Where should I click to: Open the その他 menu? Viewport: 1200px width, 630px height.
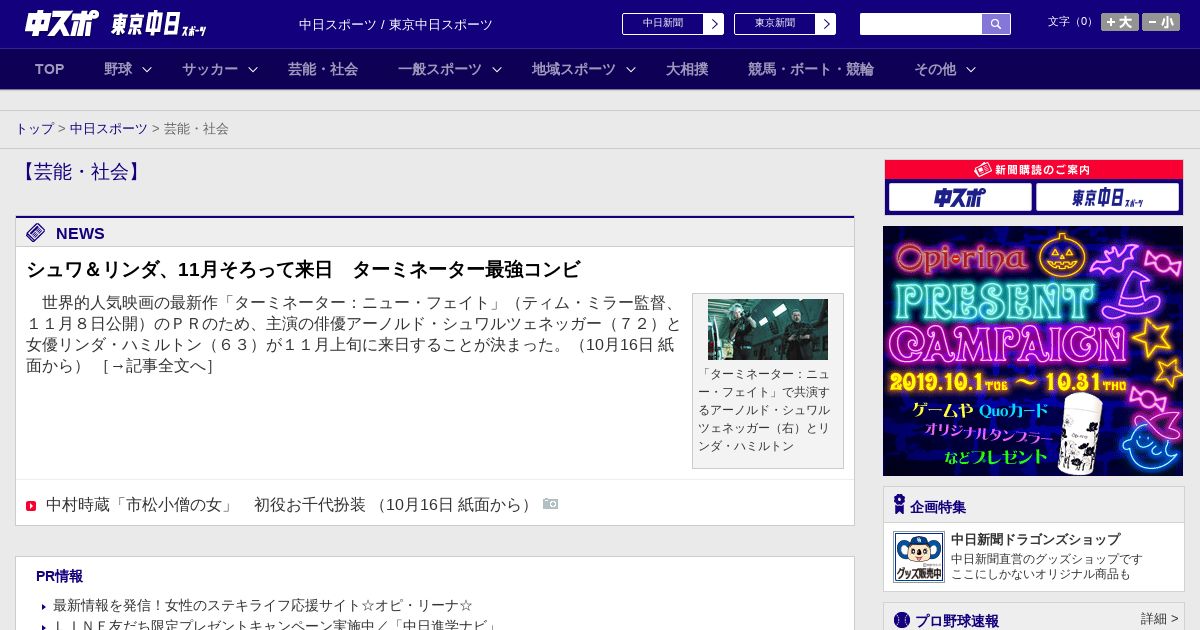click(935, 69)
